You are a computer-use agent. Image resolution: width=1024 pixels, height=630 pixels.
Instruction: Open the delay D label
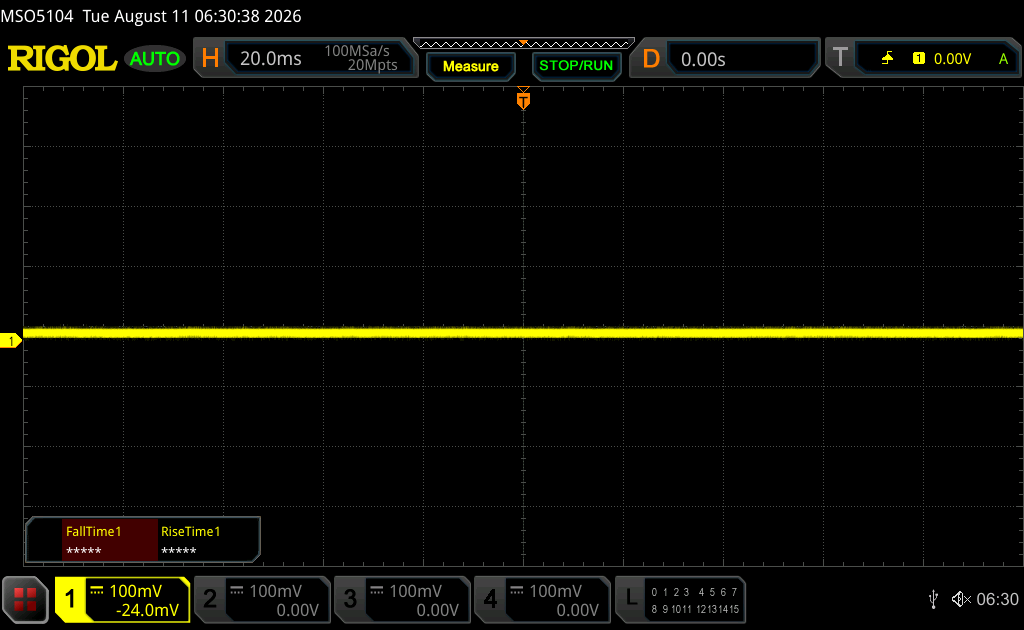(651, 59)
